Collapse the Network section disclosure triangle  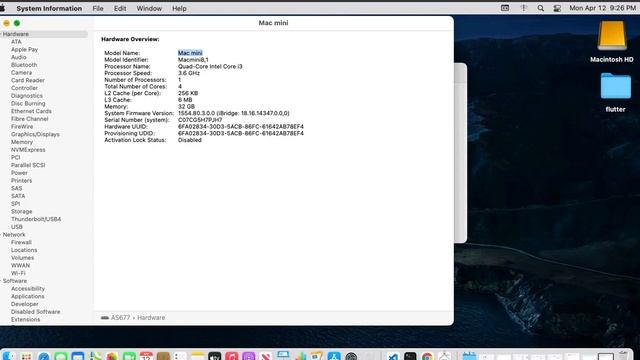point(1,235)
